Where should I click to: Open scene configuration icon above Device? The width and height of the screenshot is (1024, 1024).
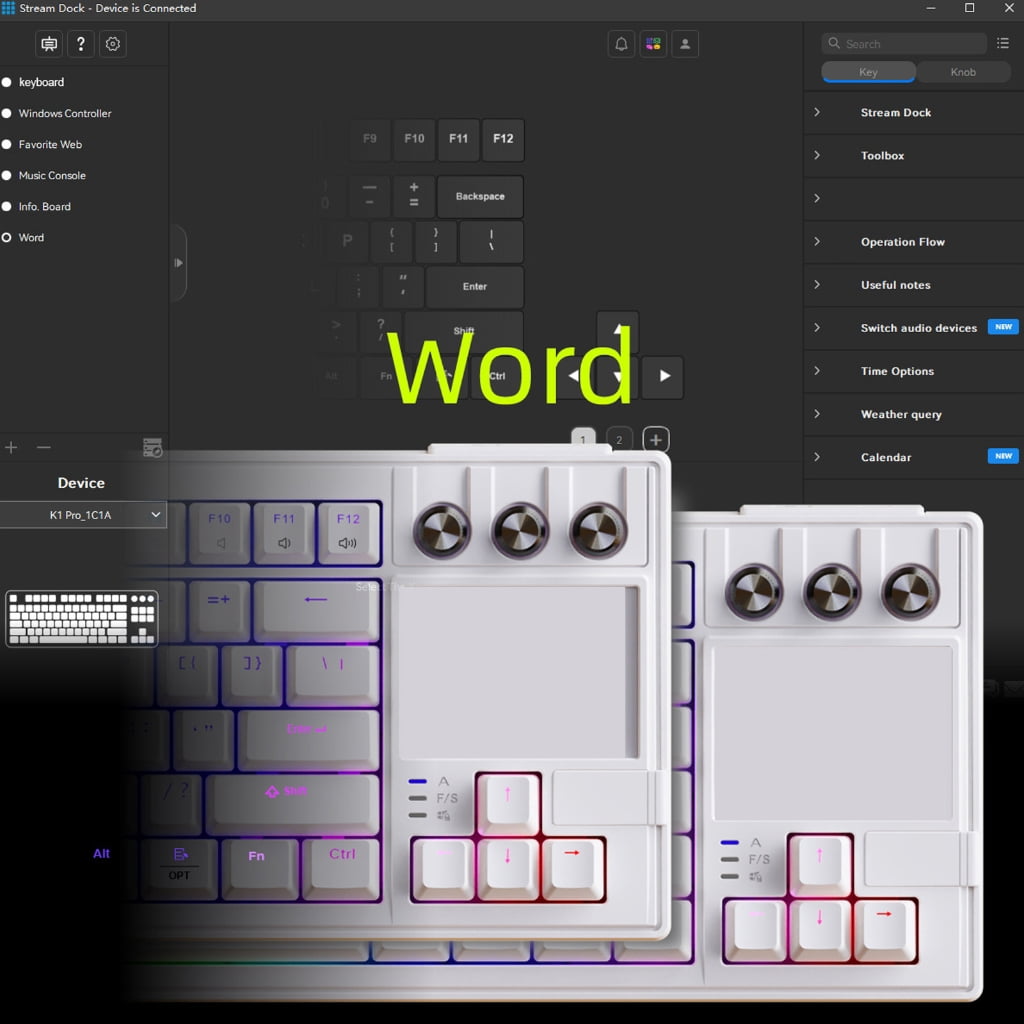152,447
